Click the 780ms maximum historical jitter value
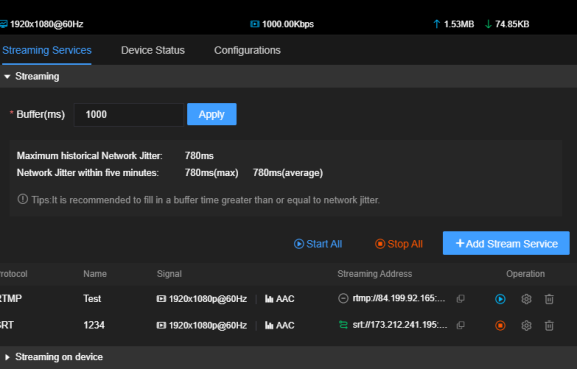Screen dimensions: 577x370 [x=199, y=156]
